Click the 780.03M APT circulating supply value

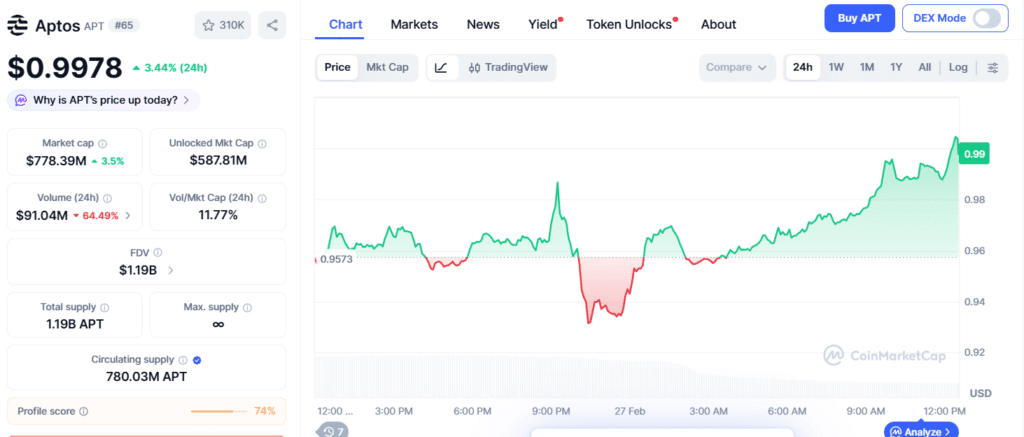click(x=146, y=376)
